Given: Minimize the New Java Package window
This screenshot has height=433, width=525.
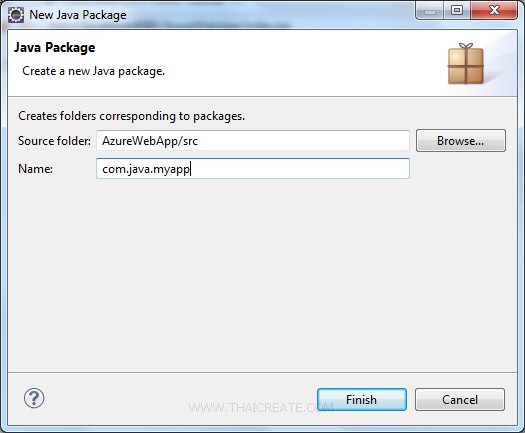Looking at the screenshot, I should [x=430, y=10].
